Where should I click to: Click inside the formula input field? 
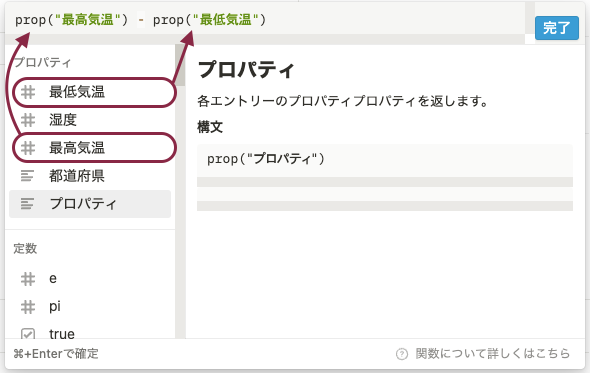click(265, 20)
